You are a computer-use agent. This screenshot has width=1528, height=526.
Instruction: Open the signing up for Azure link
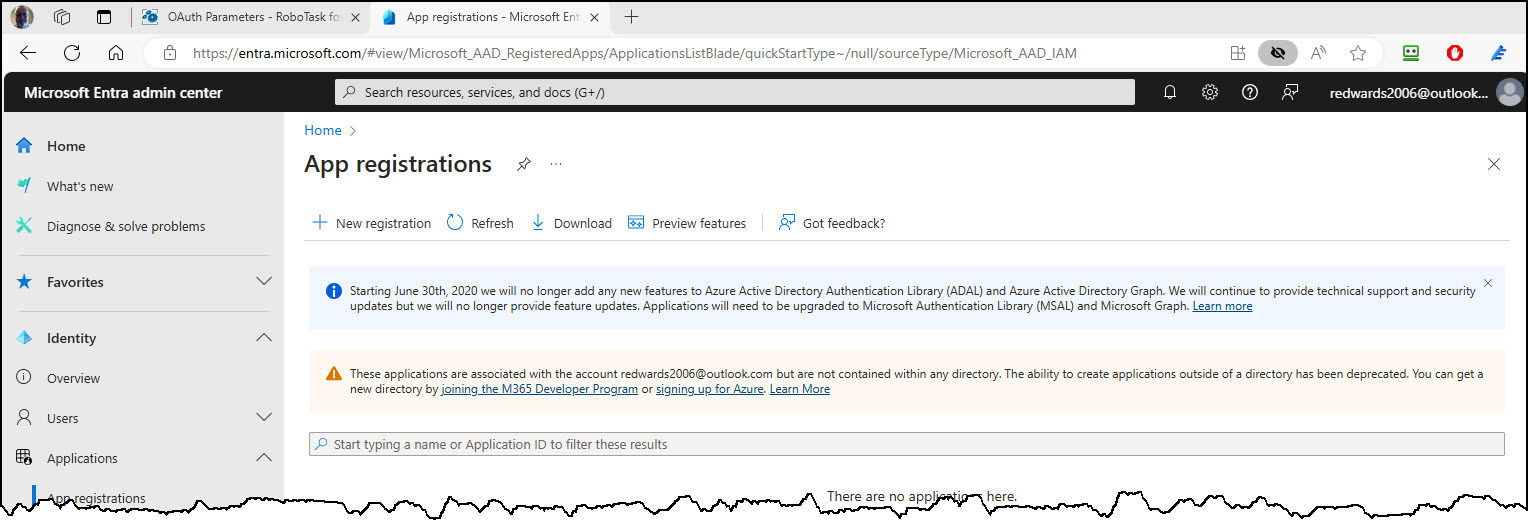coord(709,389)
